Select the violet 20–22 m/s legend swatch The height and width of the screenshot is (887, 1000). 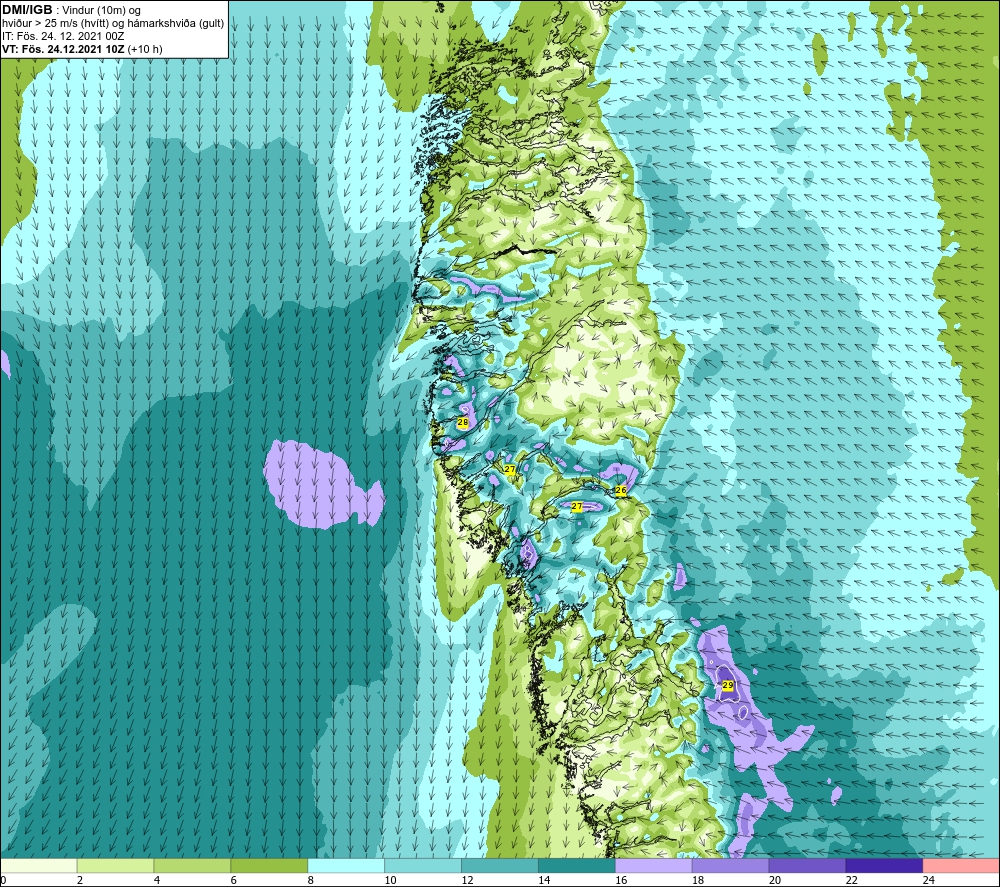point(807,865)
